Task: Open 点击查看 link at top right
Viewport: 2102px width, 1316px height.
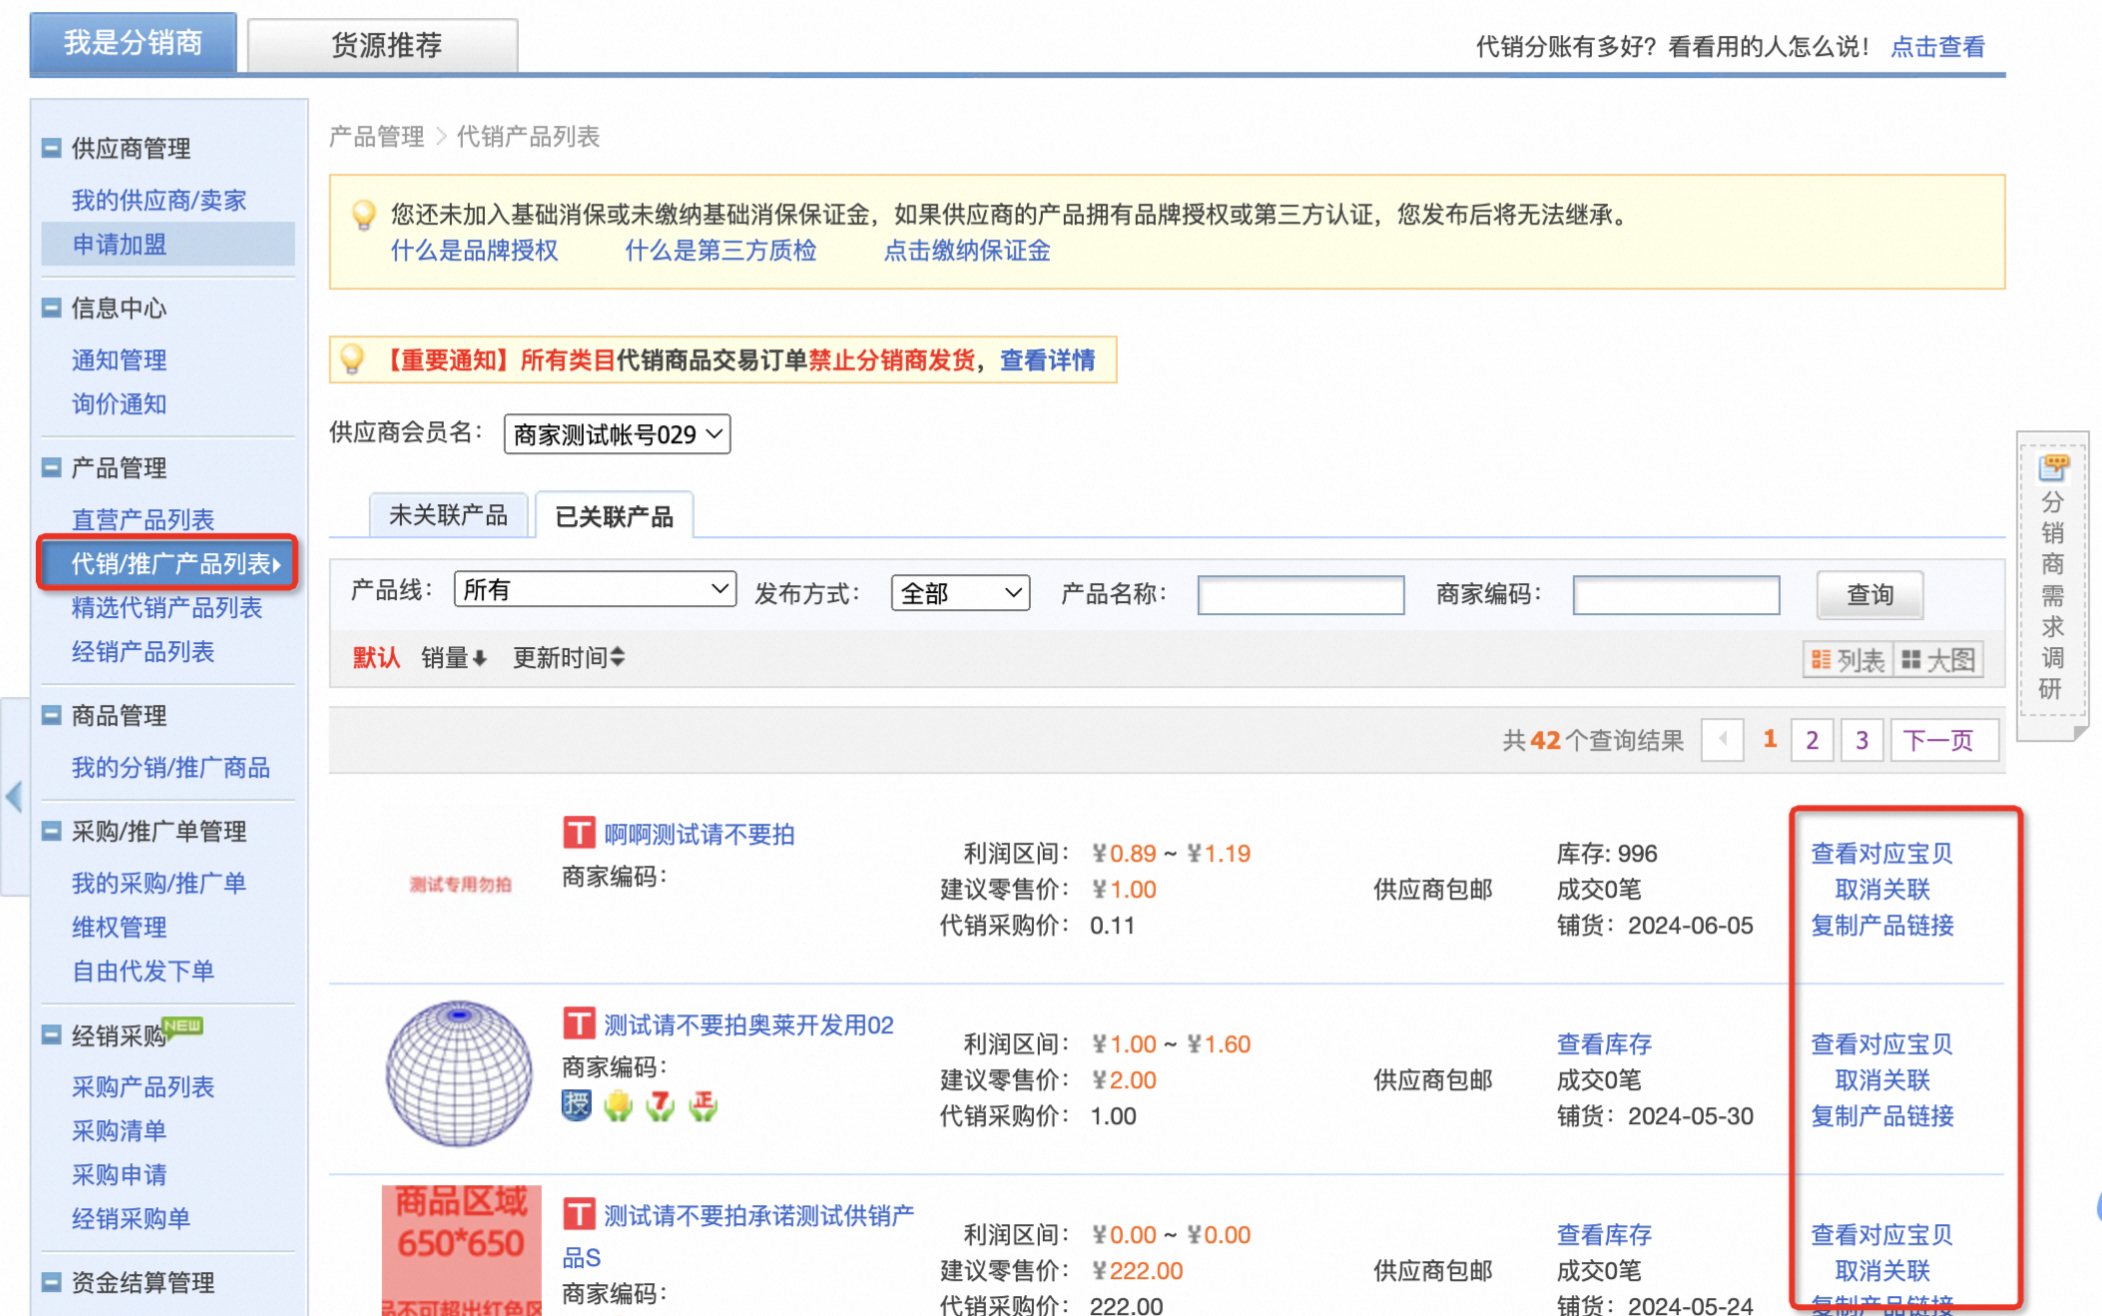Action: (x=1937, y=47)
